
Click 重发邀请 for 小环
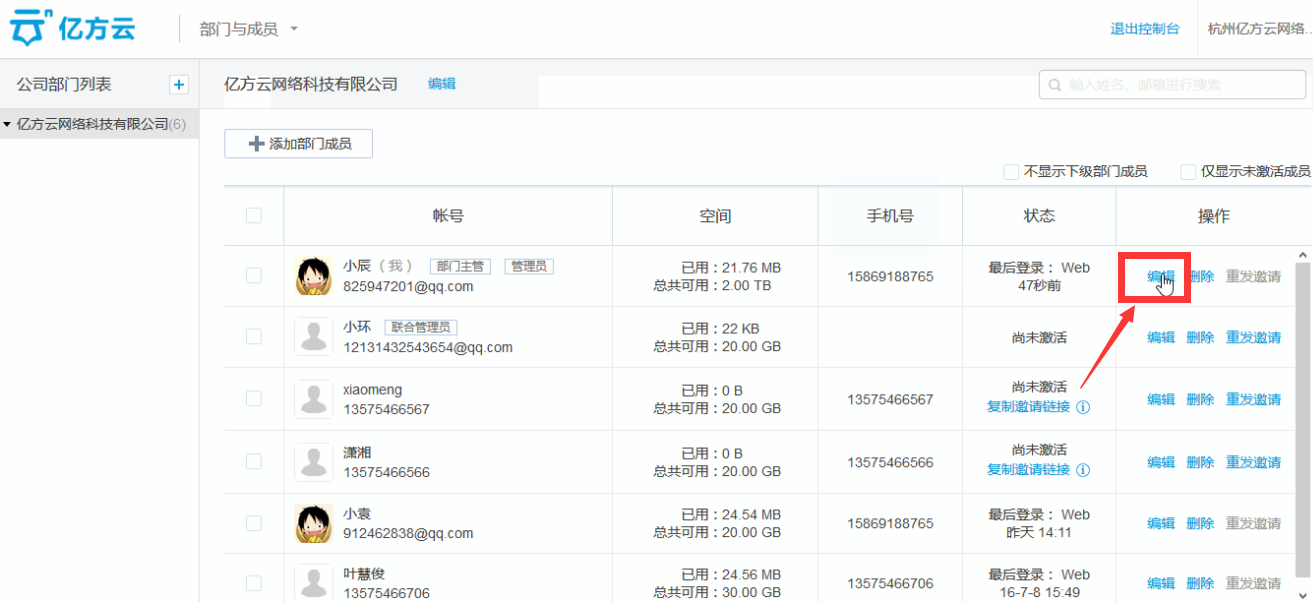click(x=1253, y=338)
